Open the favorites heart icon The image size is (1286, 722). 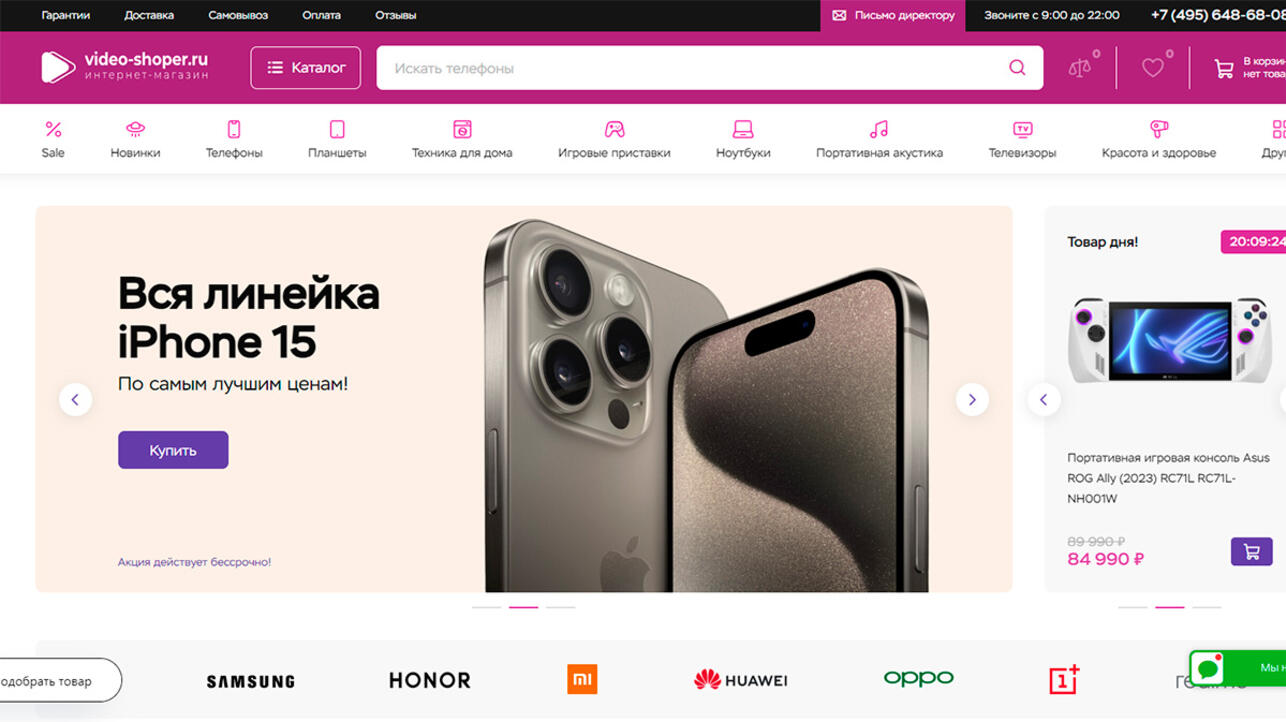tap(1153, 68)
